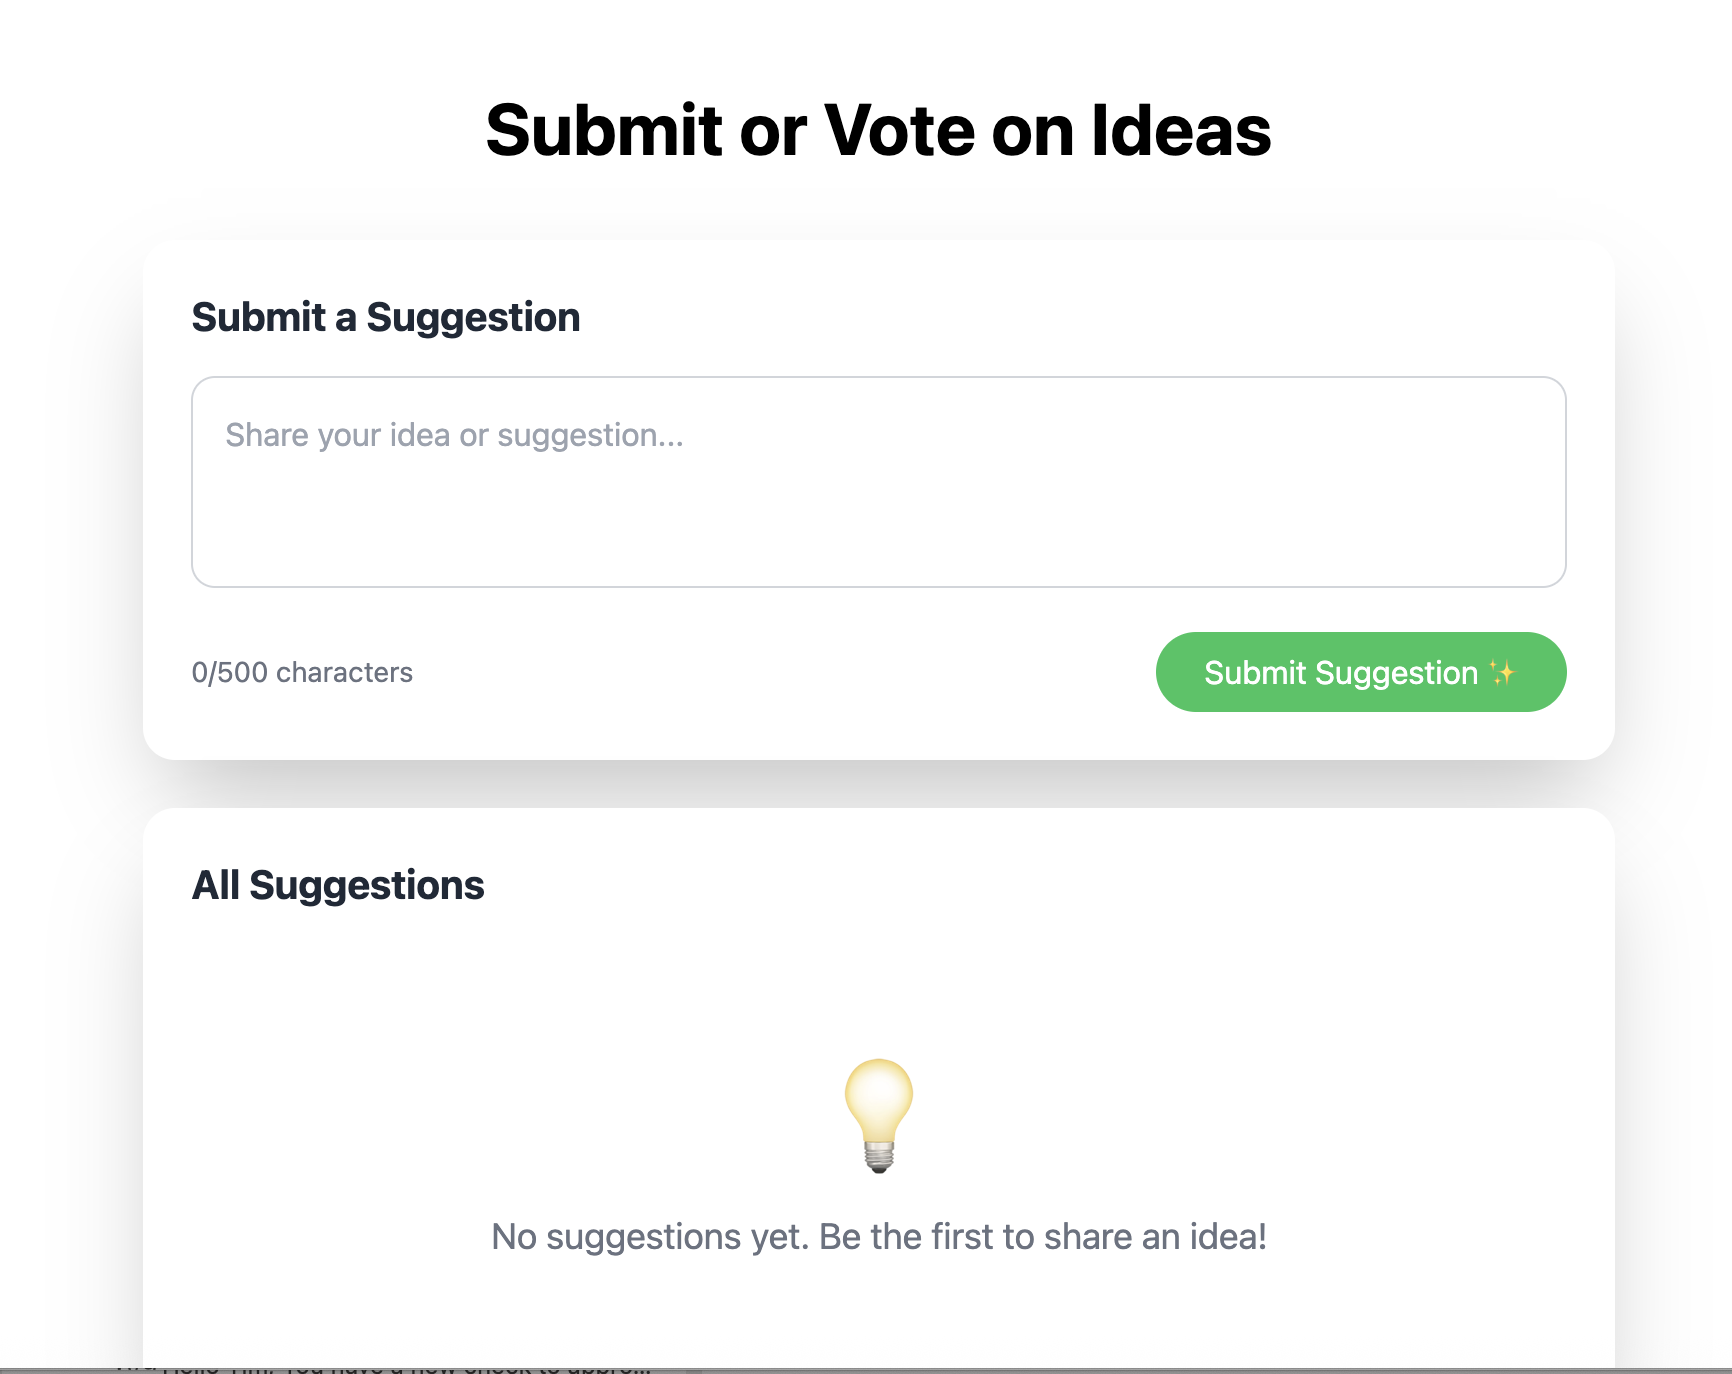
Task: Click the 'Submit a Suggestion' heading
Action: [386, 317]
